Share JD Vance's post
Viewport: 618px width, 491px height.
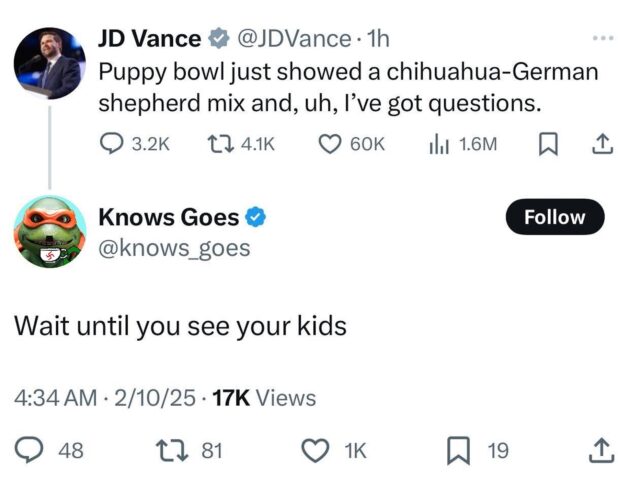pos(601,144)
